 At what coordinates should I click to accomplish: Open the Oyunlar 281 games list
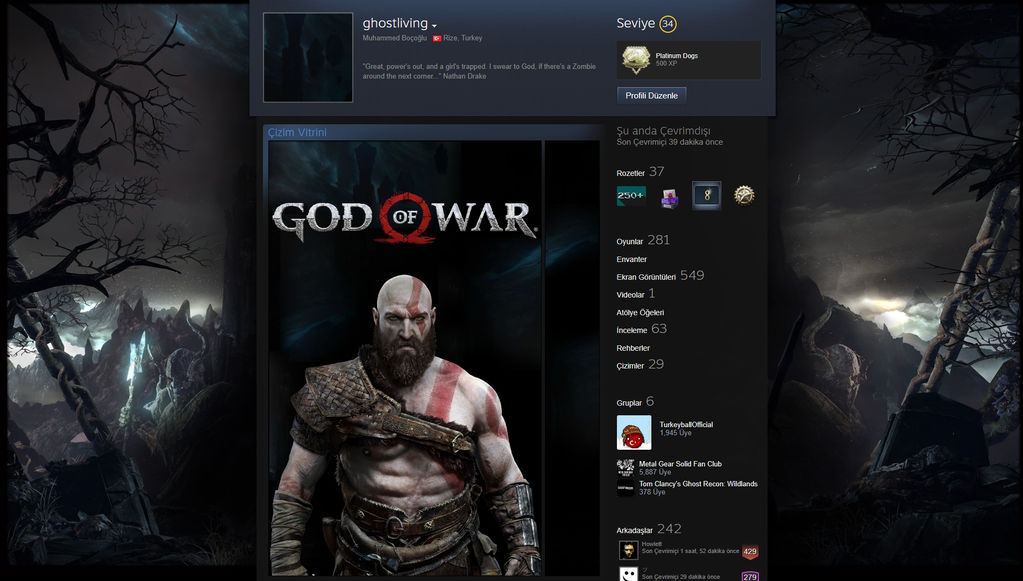(x=643, y=241)
